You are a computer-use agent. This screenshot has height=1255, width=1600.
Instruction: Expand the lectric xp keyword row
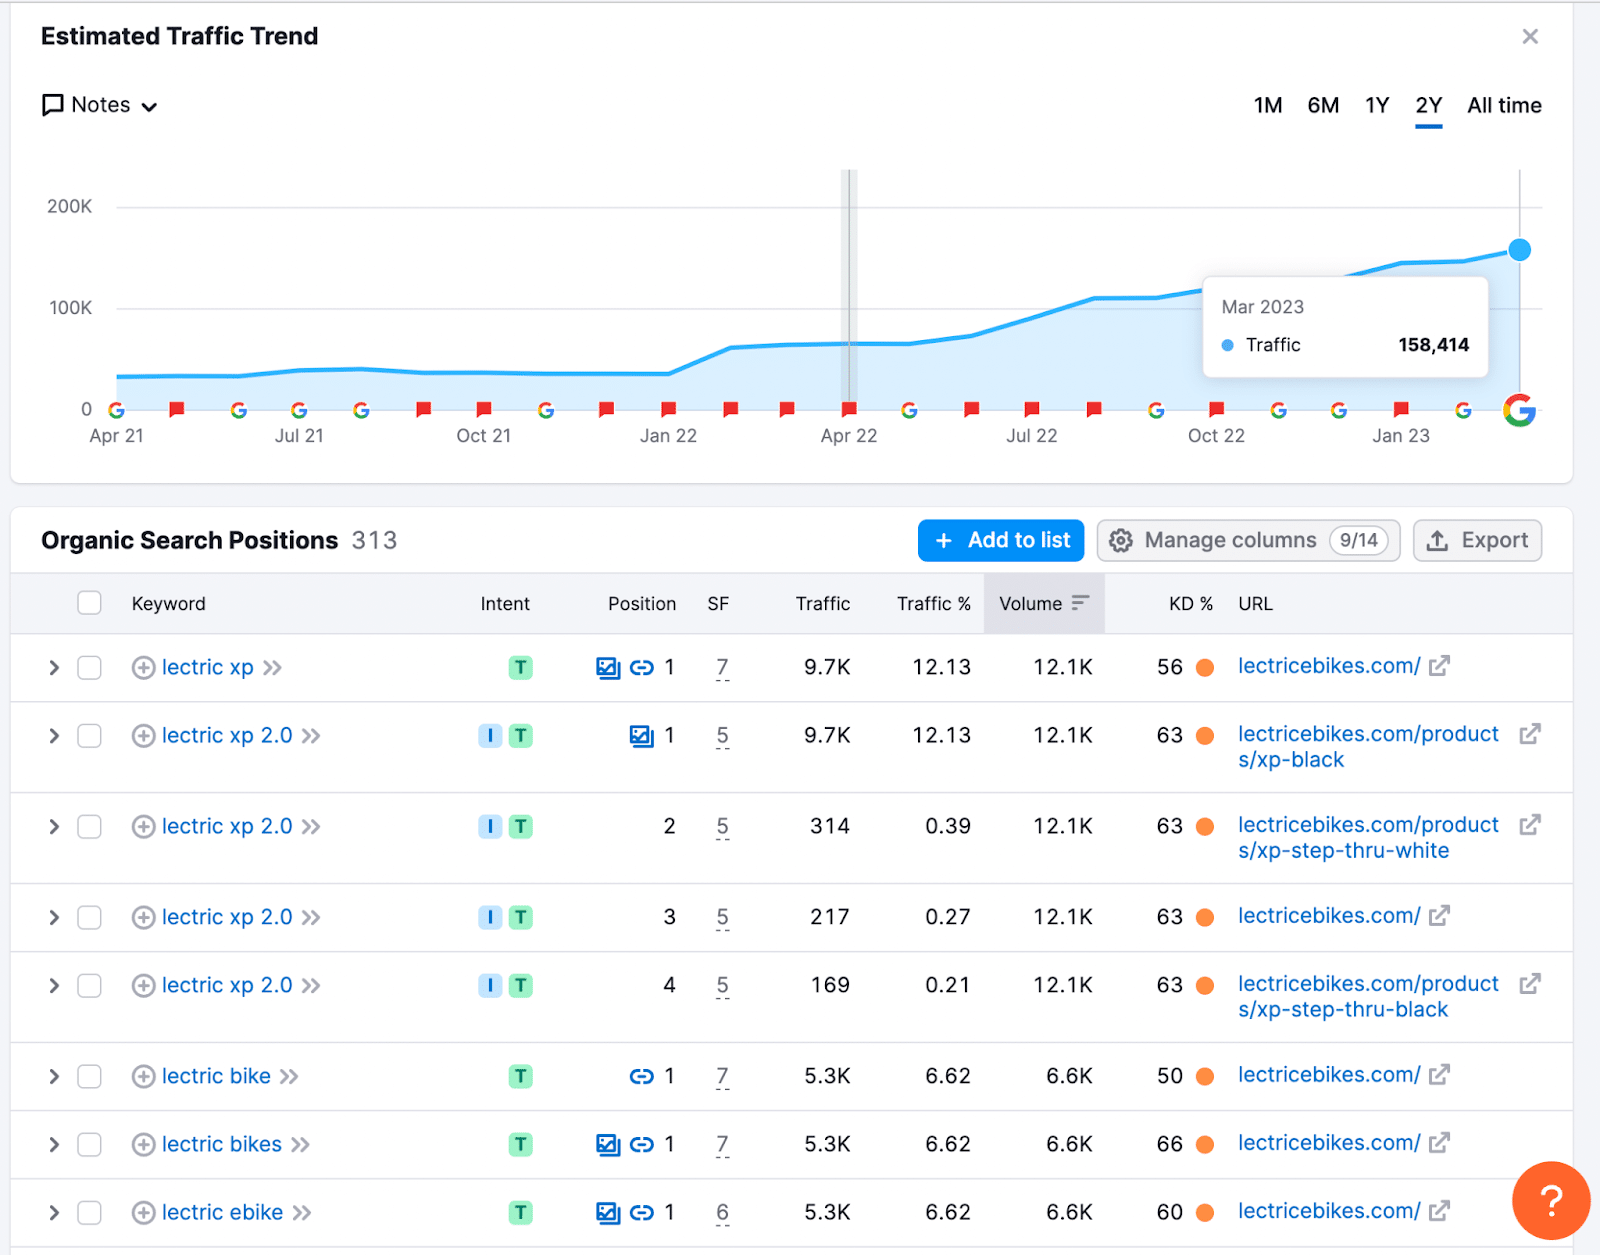[x=54, y=667]
